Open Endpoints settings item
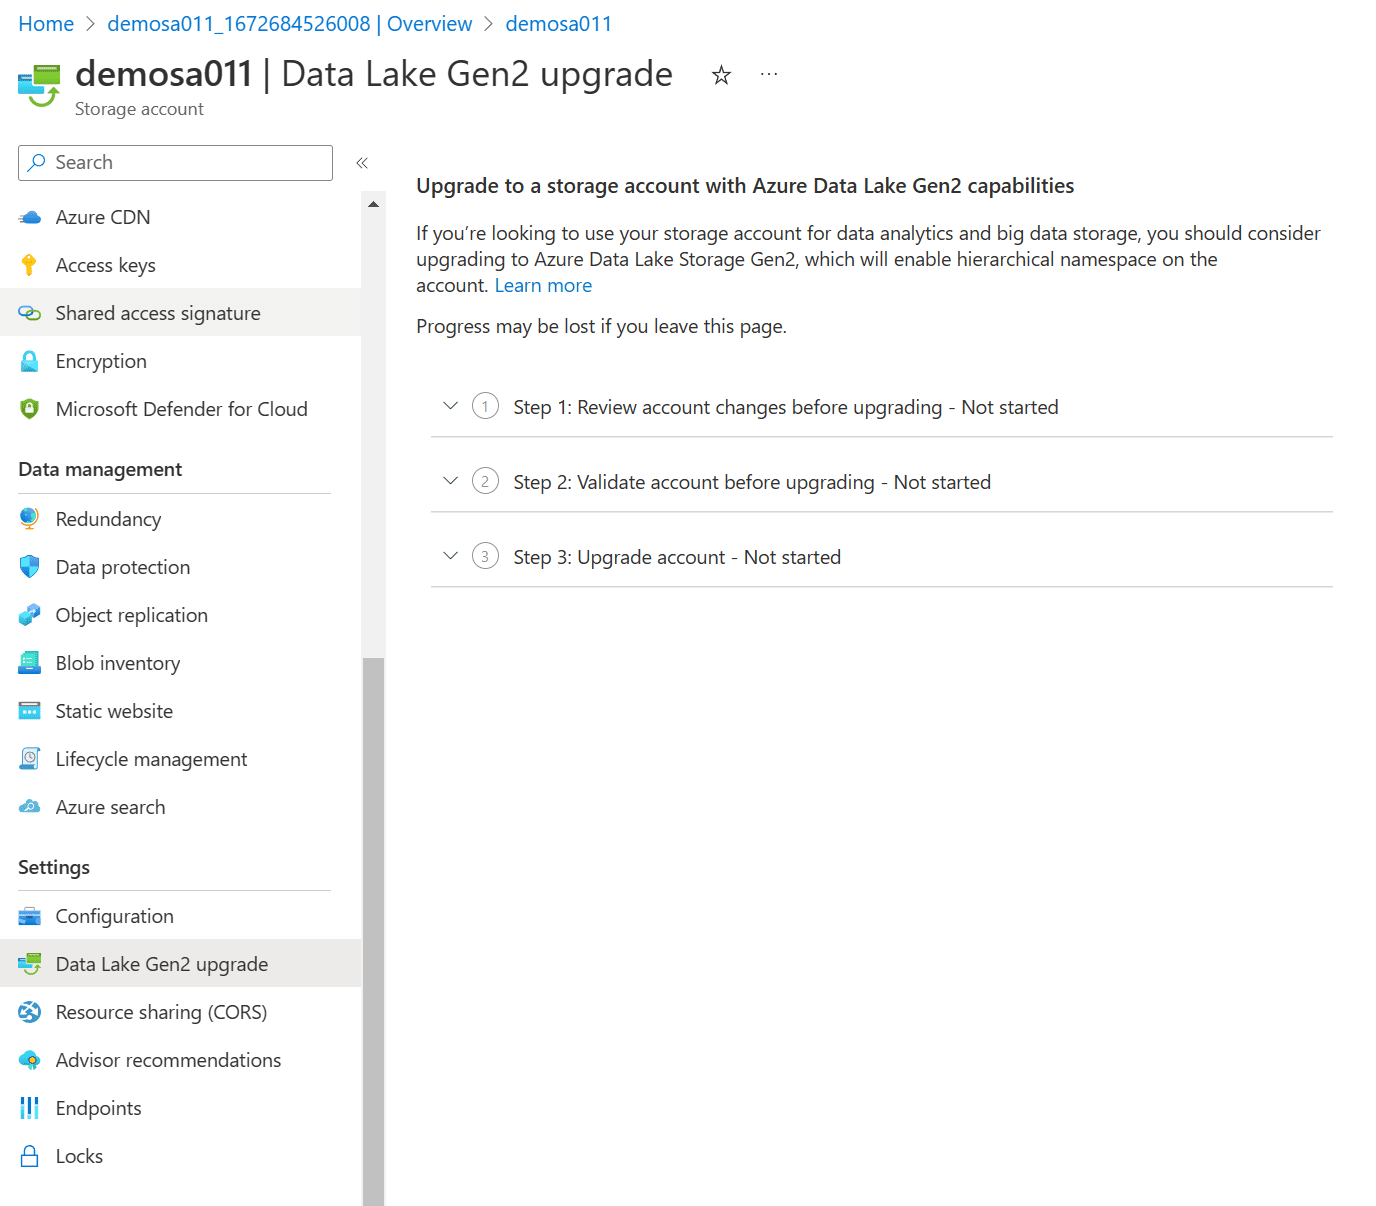The image size is (1376, 1206). pyautogui.click(x=180, y=1108)
